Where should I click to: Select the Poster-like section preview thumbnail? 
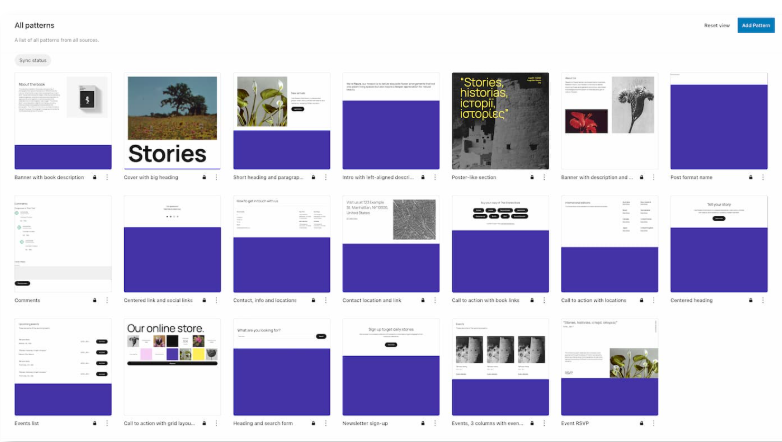[x=500, y=121]
